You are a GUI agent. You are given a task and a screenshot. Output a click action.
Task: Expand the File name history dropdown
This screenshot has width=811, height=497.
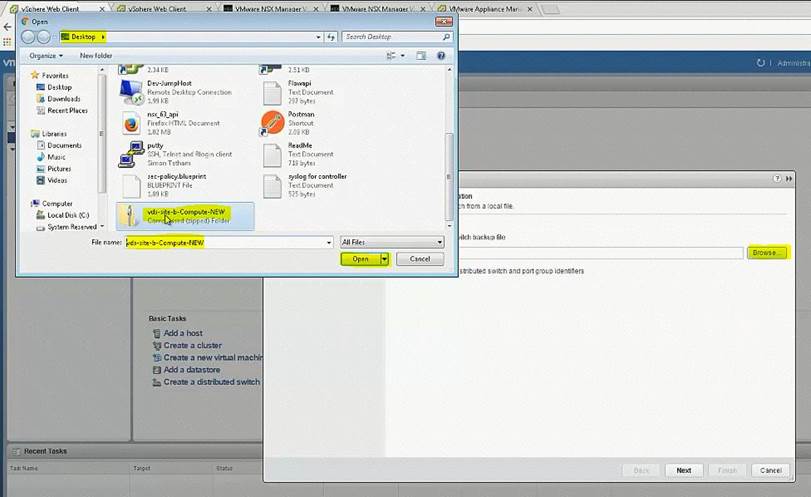click(329, 242)
